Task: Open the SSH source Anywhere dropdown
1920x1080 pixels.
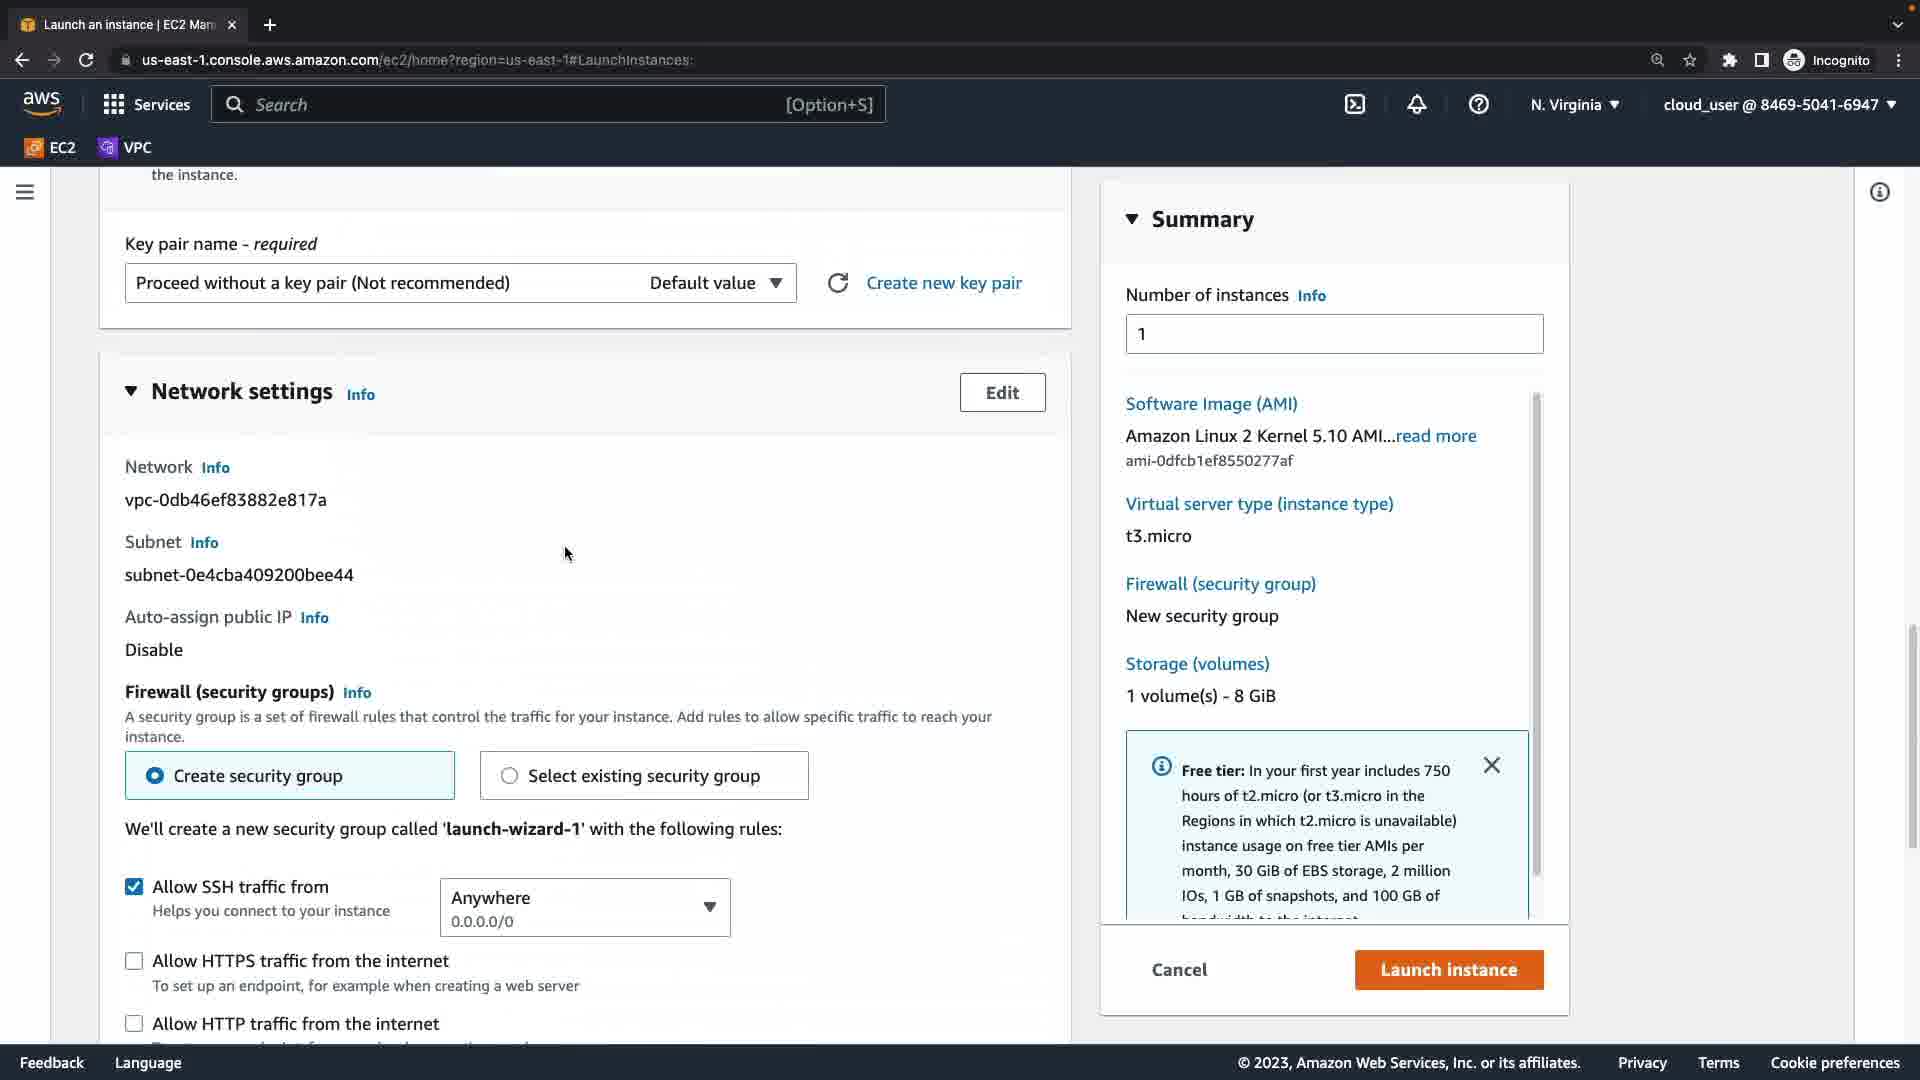Action: pos(585,908)
